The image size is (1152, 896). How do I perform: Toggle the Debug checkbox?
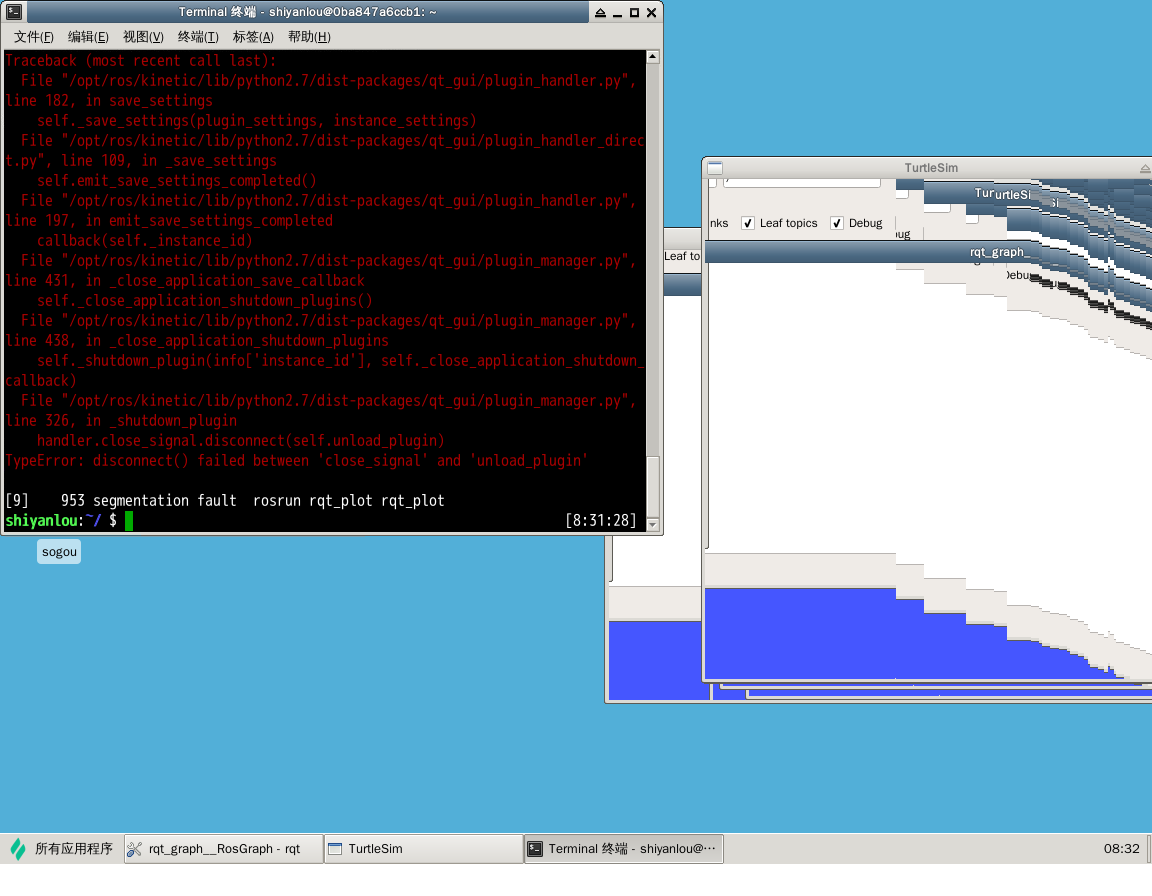[x=837, y=223]
